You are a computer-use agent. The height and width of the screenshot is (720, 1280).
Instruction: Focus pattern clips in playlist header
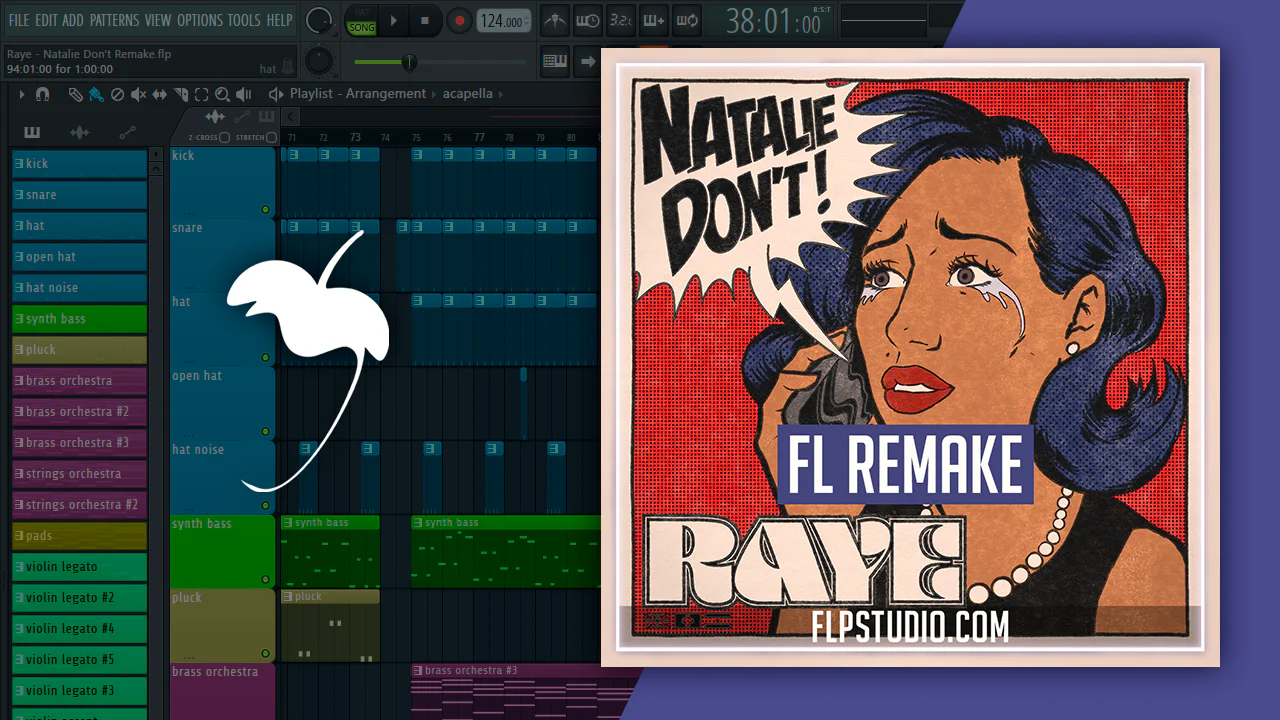tap(266, 117)
